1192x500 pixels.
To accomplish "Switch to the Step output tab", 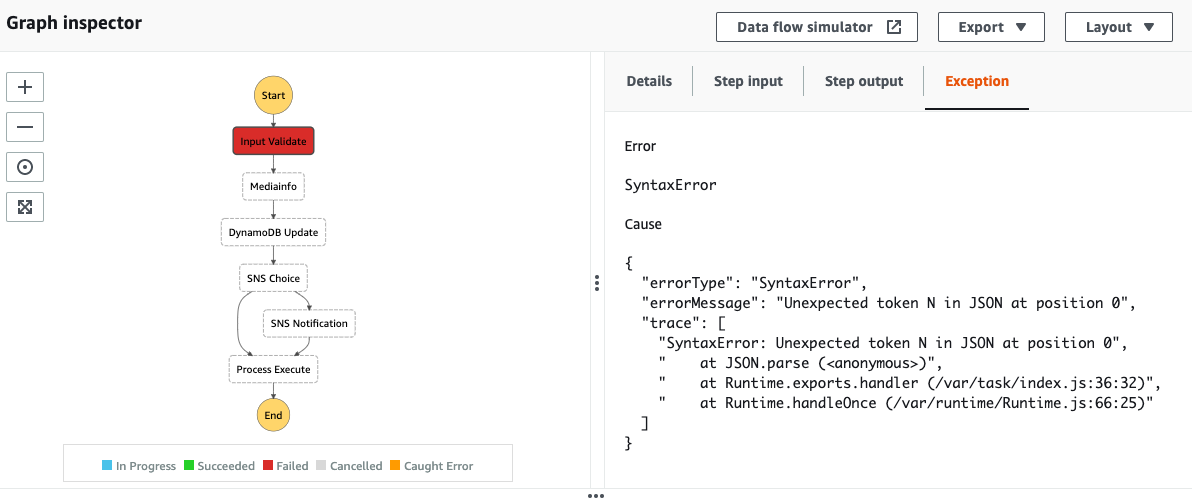I will pos(864,81).
